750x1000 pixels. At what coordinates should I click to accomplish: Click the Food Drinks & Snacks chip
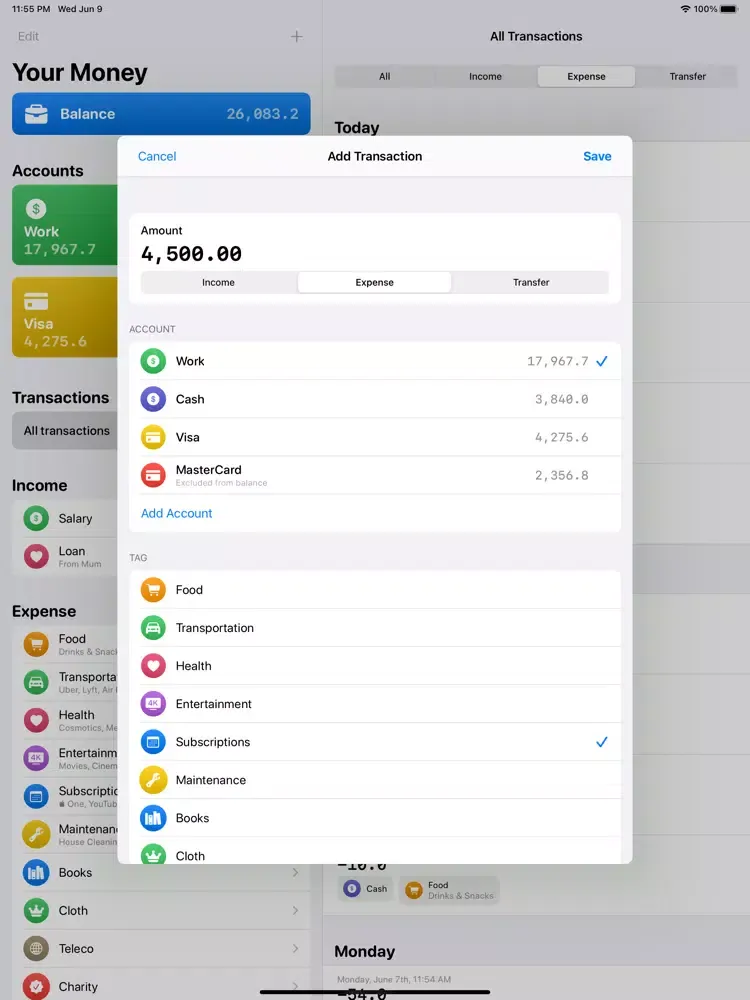click(450, 890)
